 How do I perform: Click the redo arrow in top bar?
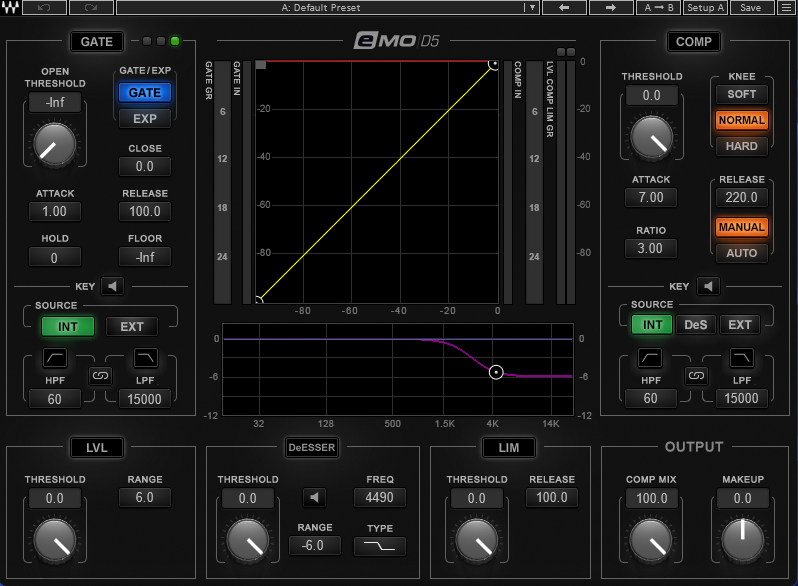coord(91,7)
